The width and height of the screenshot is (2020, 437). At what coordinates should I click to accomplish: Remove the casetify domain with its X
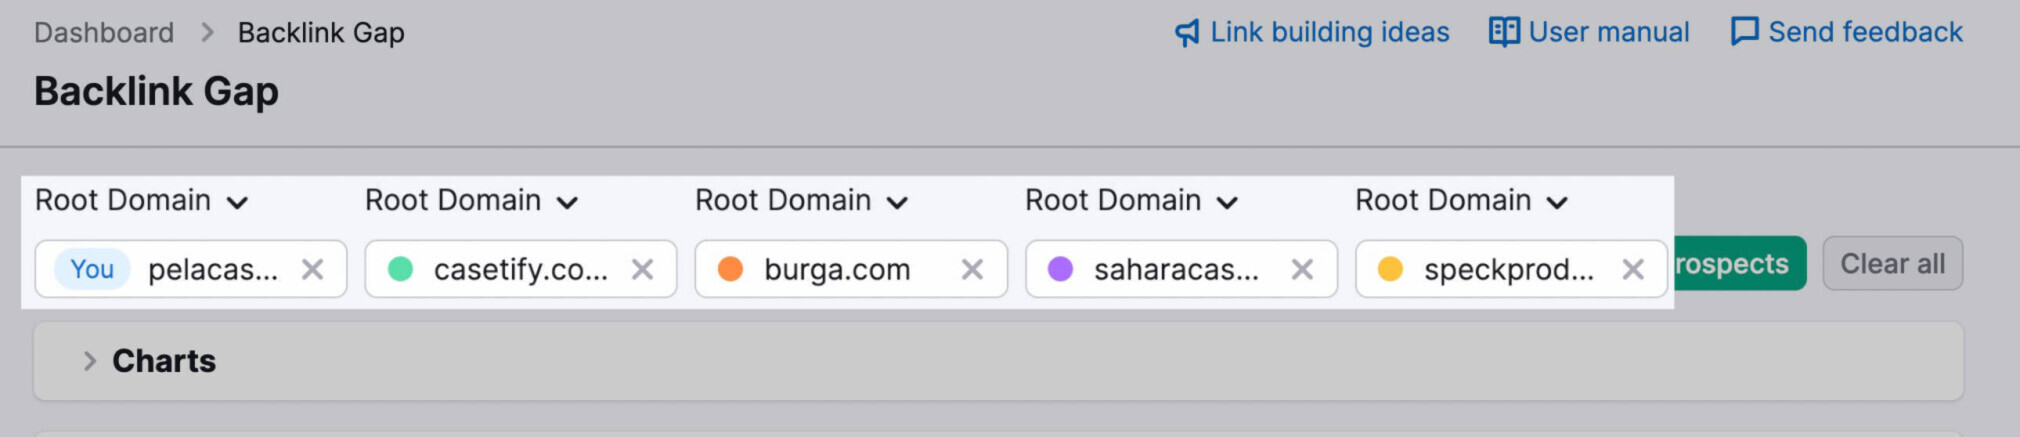coord(643,269)
